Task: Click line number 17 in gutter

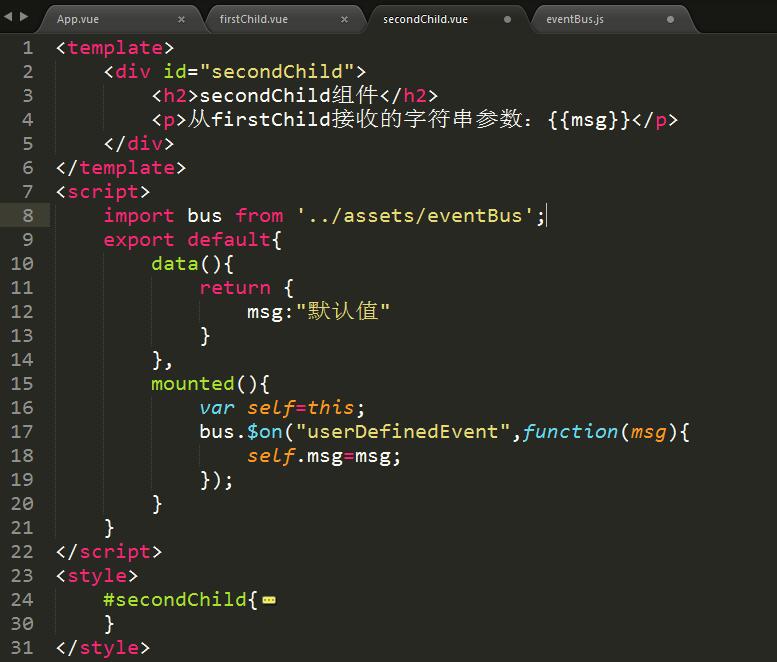Action: (22, 432)
